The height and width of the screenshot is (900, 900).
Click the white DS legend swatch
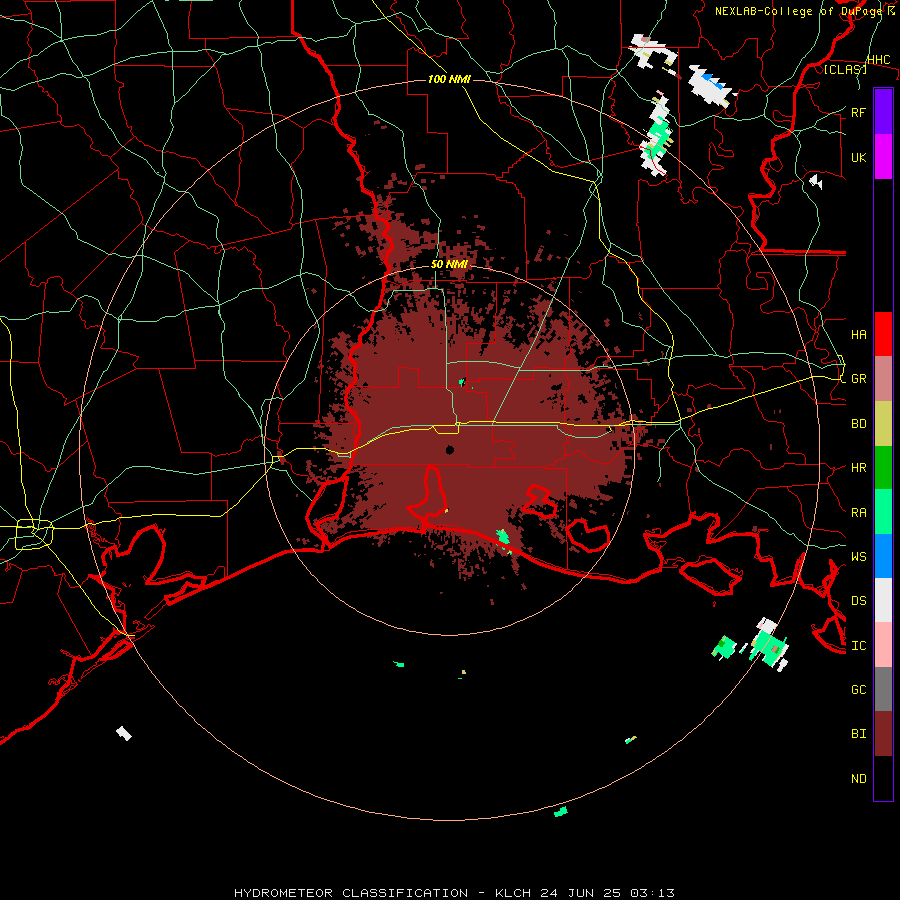[883, 600]
